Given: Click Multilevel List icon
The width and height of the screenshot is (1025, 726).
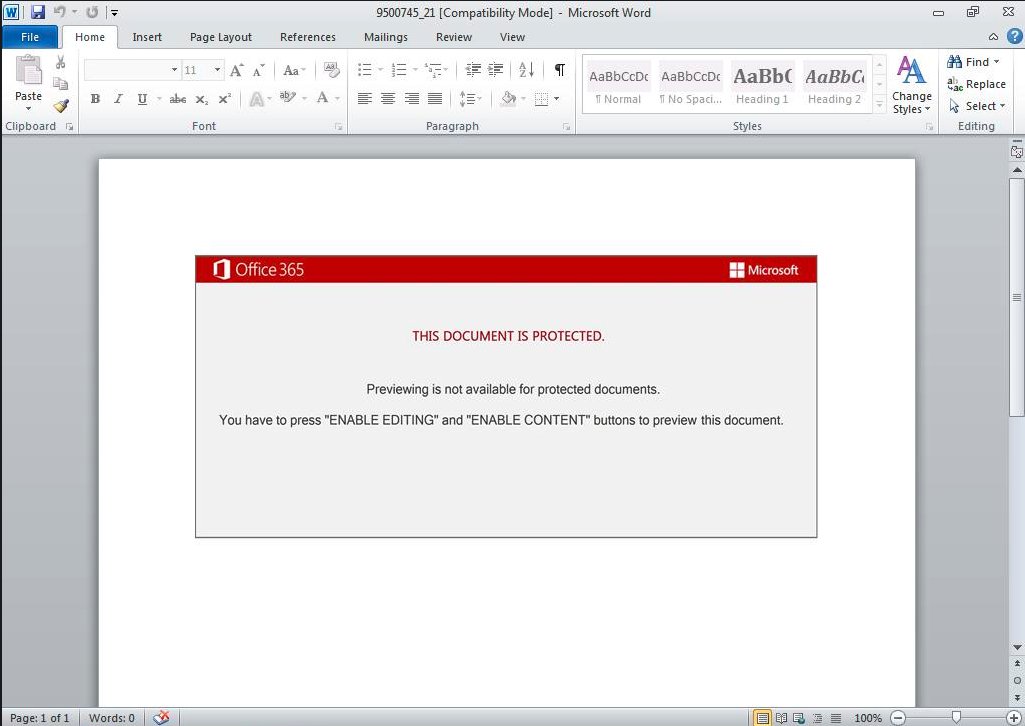Looking at the screenshot, I should [433, 69].
